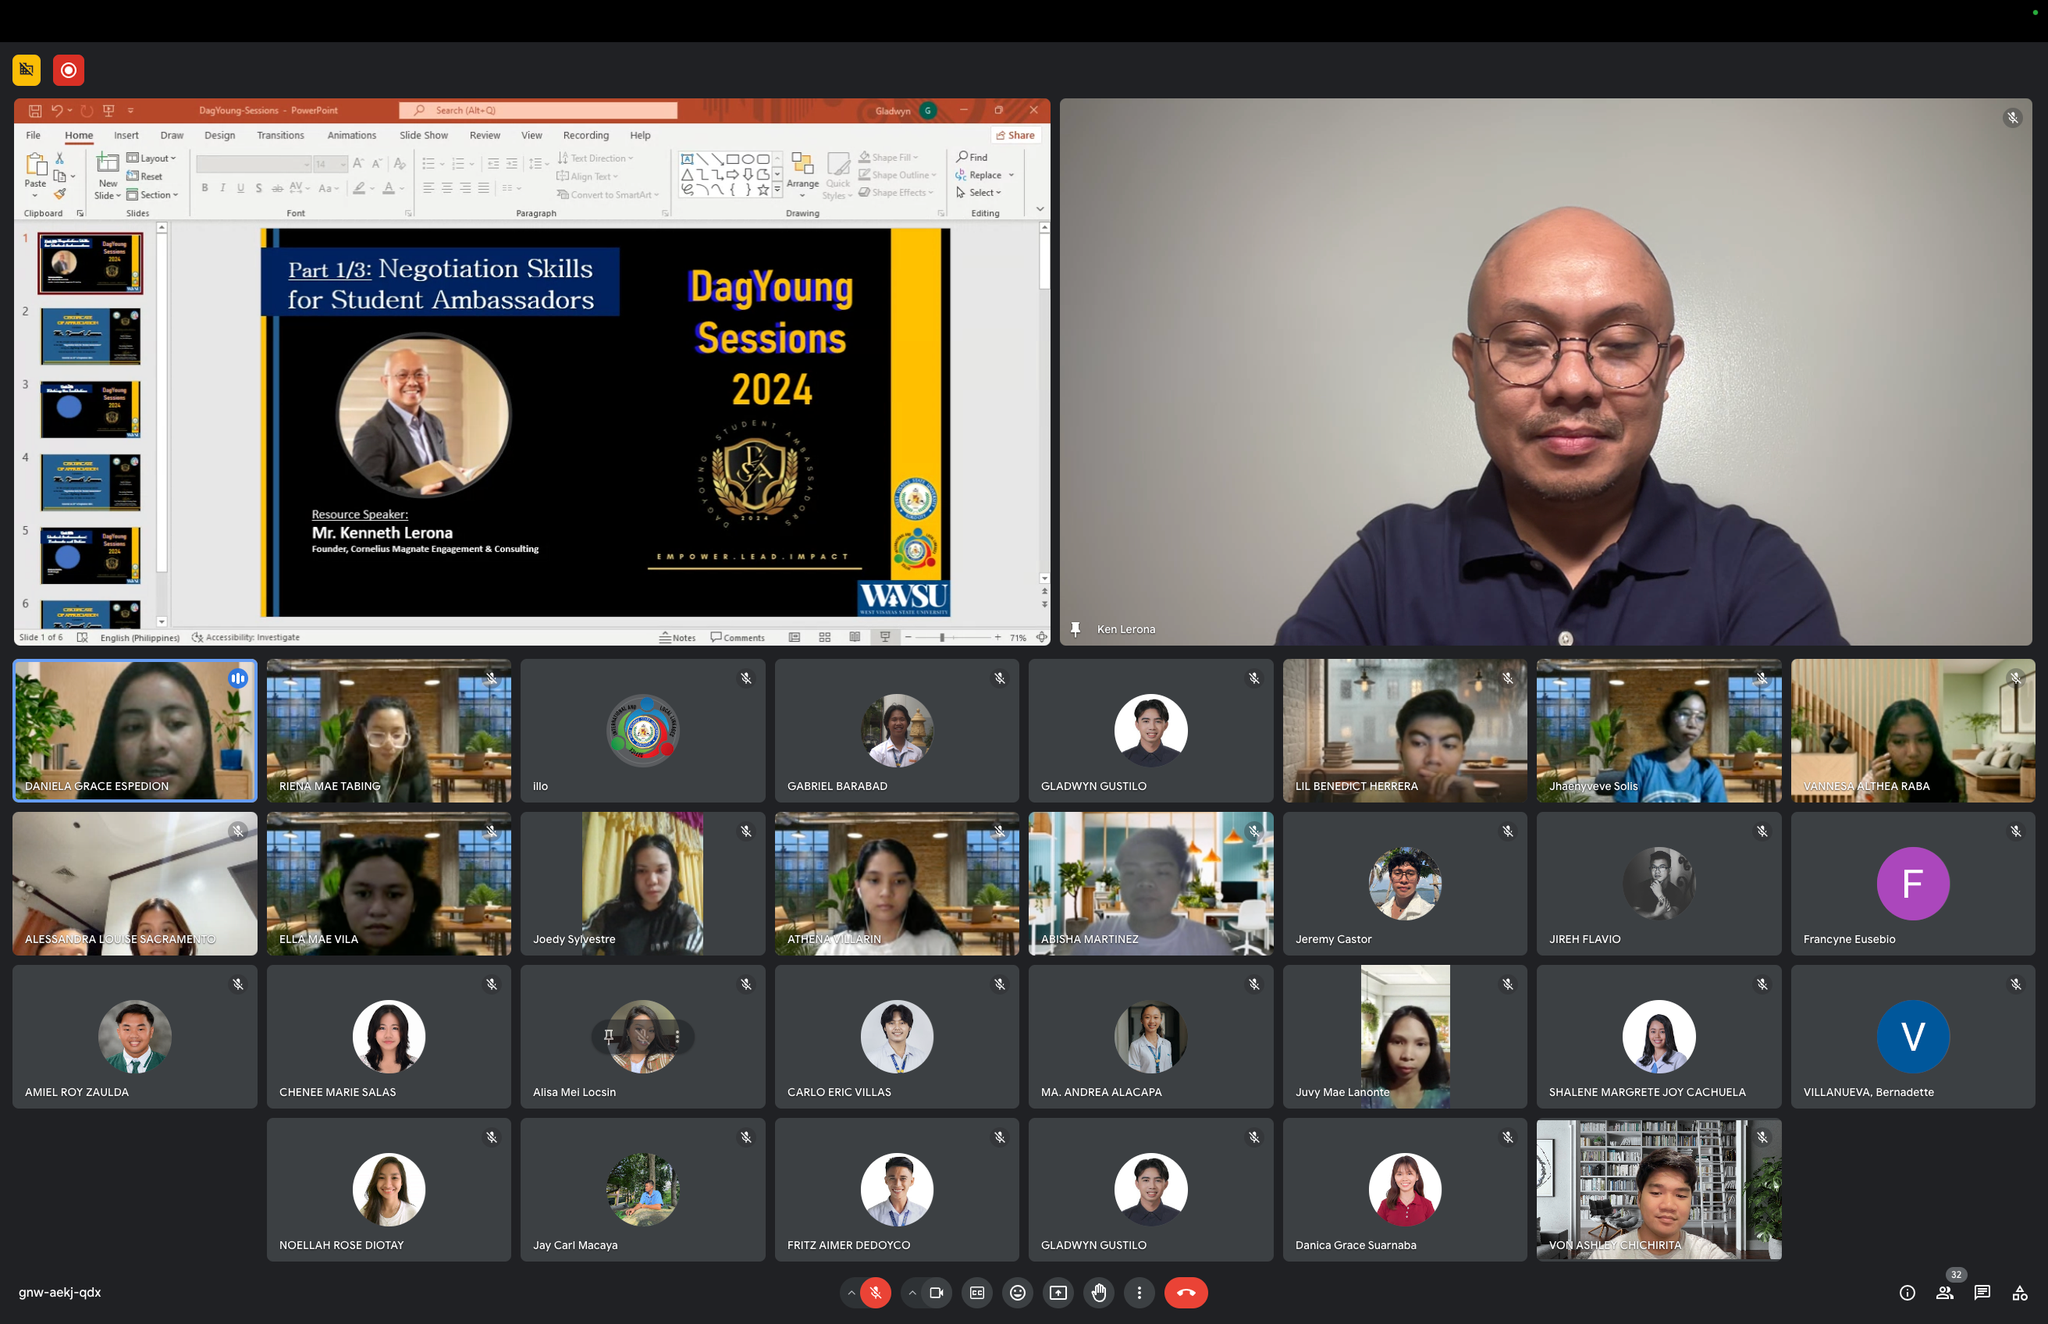Expand audio settings arrow beside microphone
The height and width of the screenshot is (1324, 2048).
coord(851,1293)
